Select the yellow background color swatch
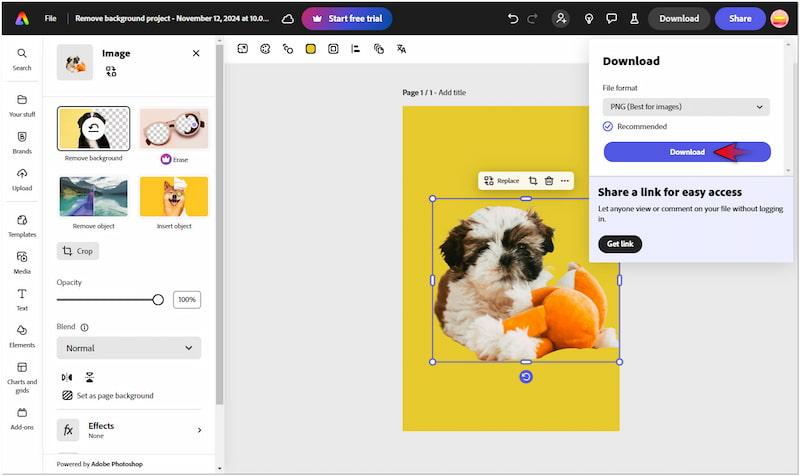 click(311, 48)
